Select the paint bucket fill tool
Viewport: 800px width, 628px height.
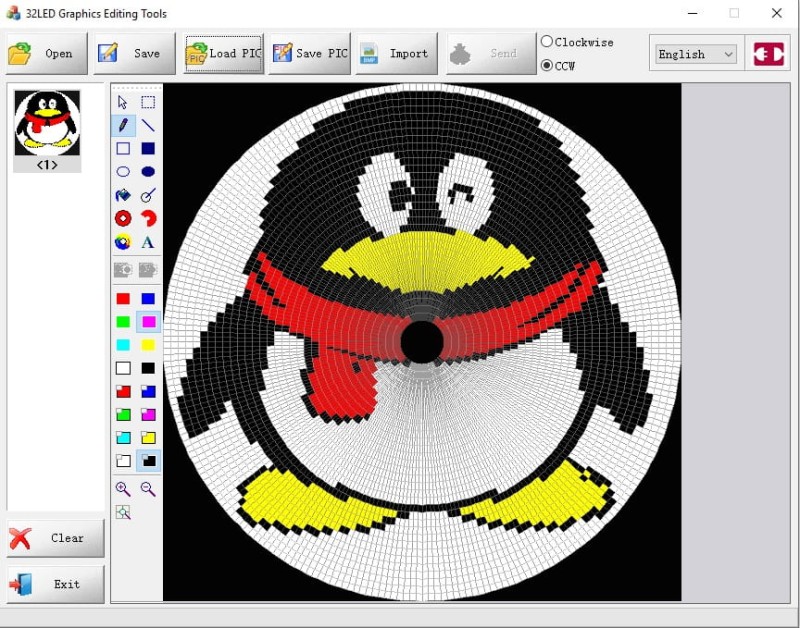click(123, 195)
